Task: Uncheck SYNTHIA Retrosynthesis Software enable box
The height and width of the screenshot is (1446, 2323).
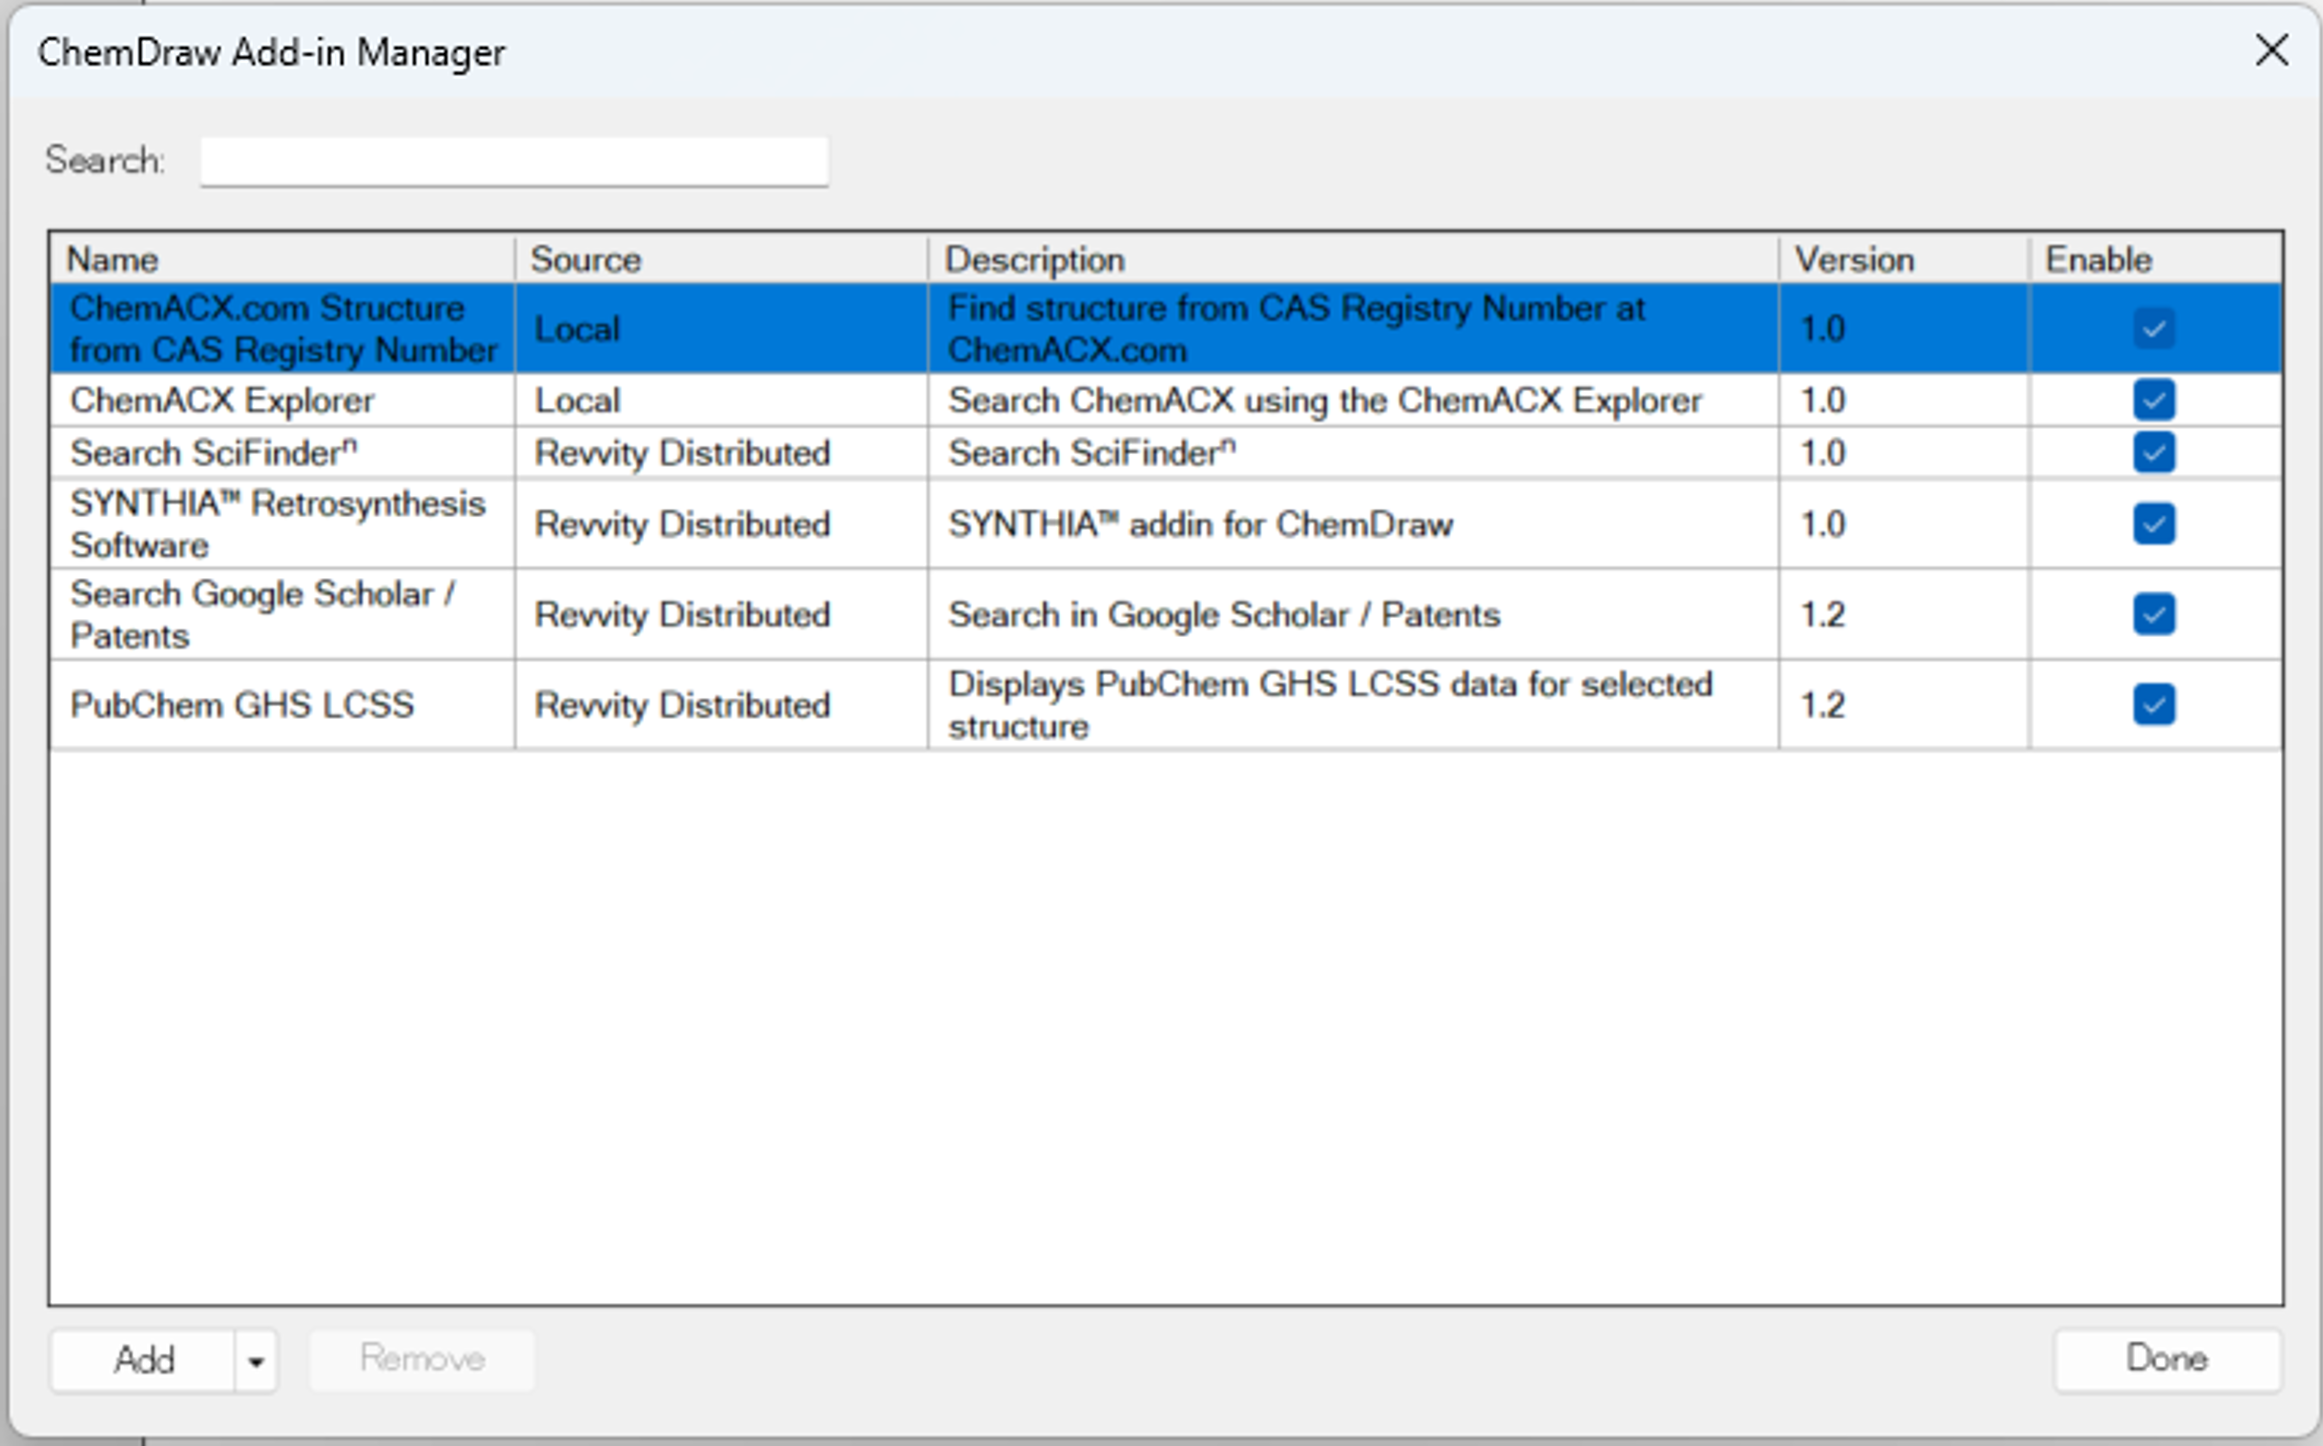Action: 2153,524
